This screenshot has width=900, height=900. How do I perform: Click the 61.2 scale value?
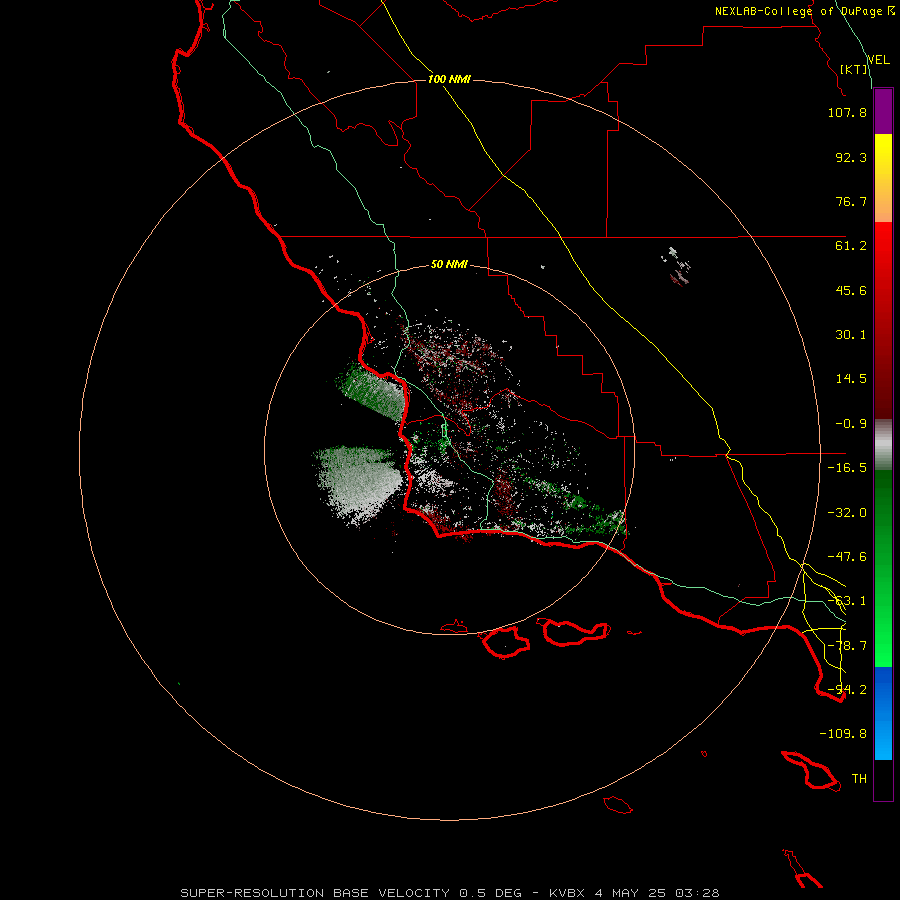pyautogui.click(x=851, y=246)
